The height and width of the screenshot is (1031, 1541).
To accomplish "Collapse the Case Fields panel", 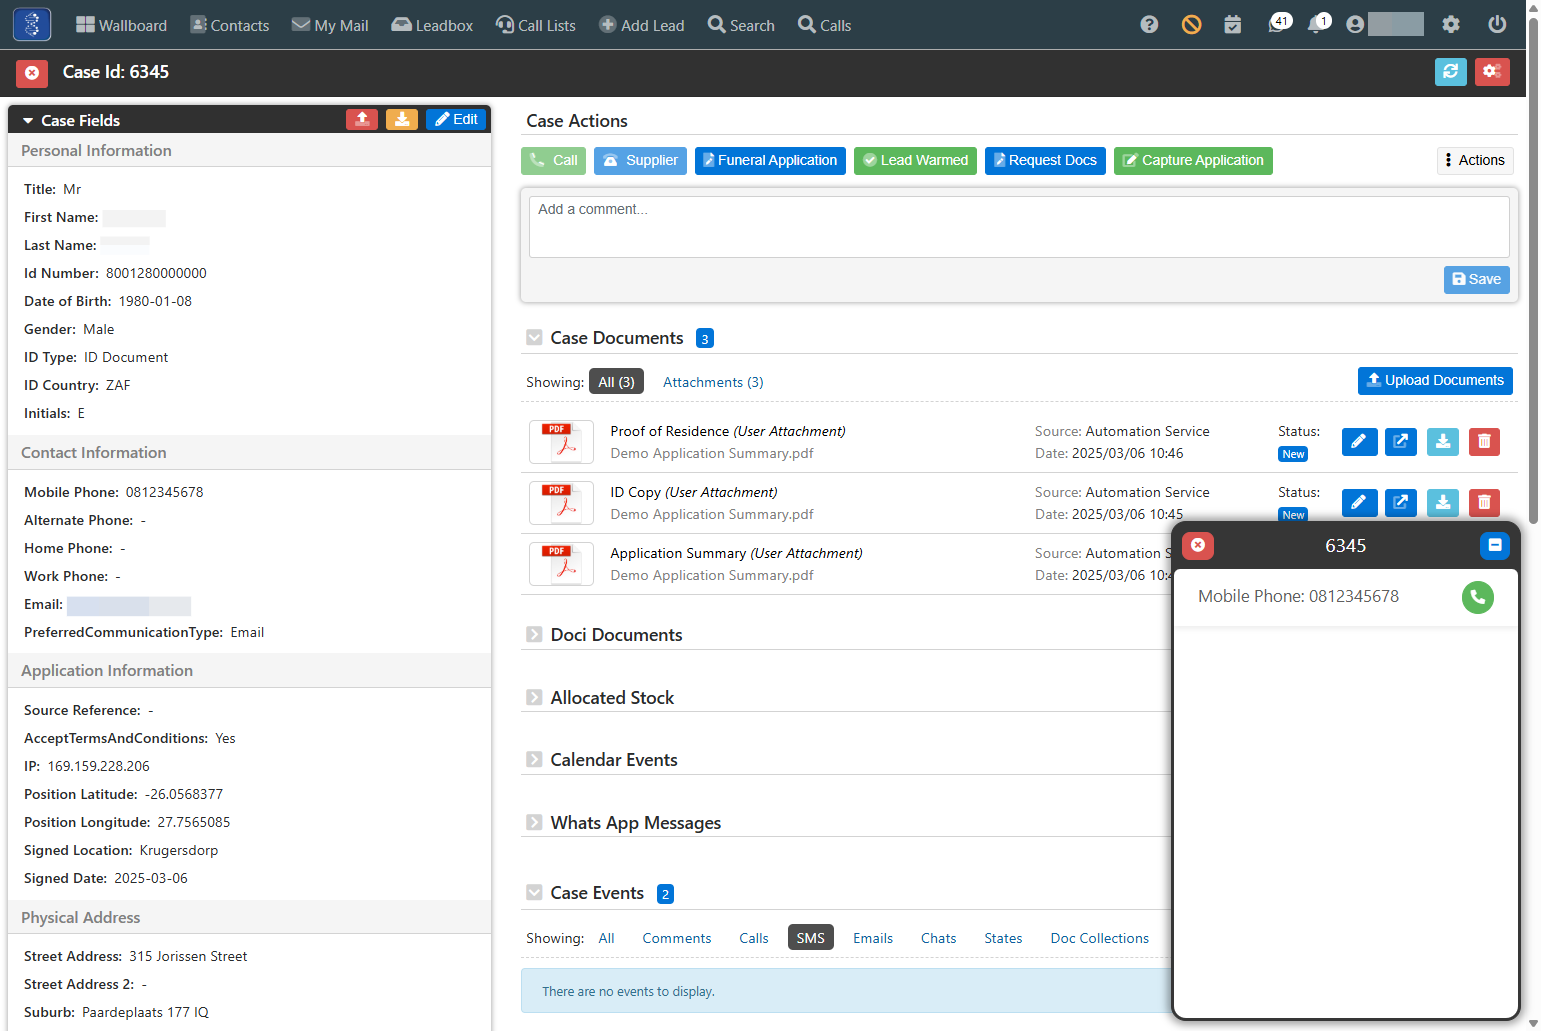I will [28, 121].
